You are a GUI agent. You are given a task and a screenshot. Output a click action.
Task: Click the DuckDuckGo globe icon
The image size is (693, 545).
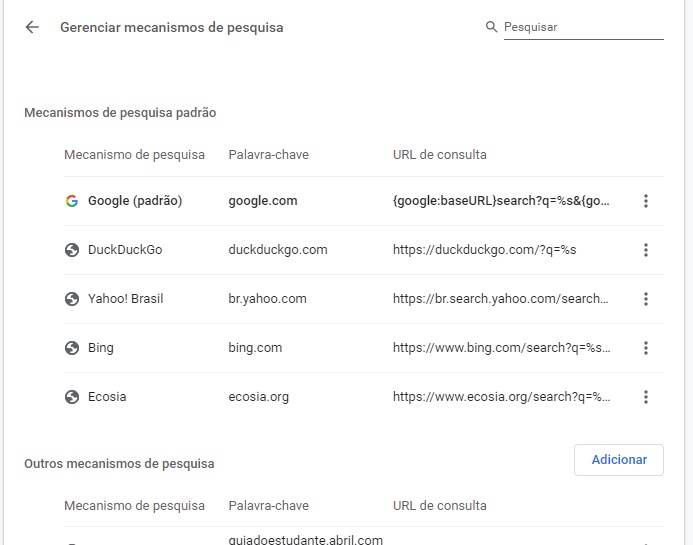tap(72, 250)
